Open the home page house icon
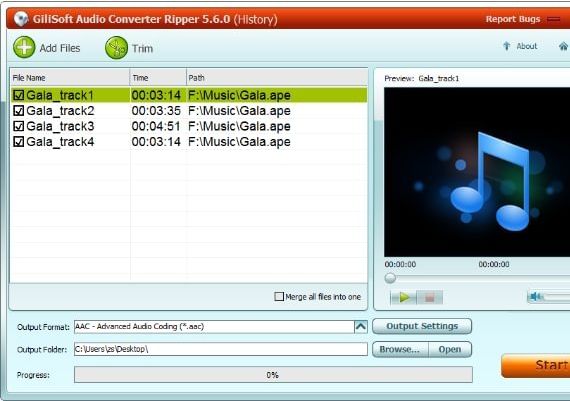The width and height of the screenshot is (570, 401). (x=563, y=46)
